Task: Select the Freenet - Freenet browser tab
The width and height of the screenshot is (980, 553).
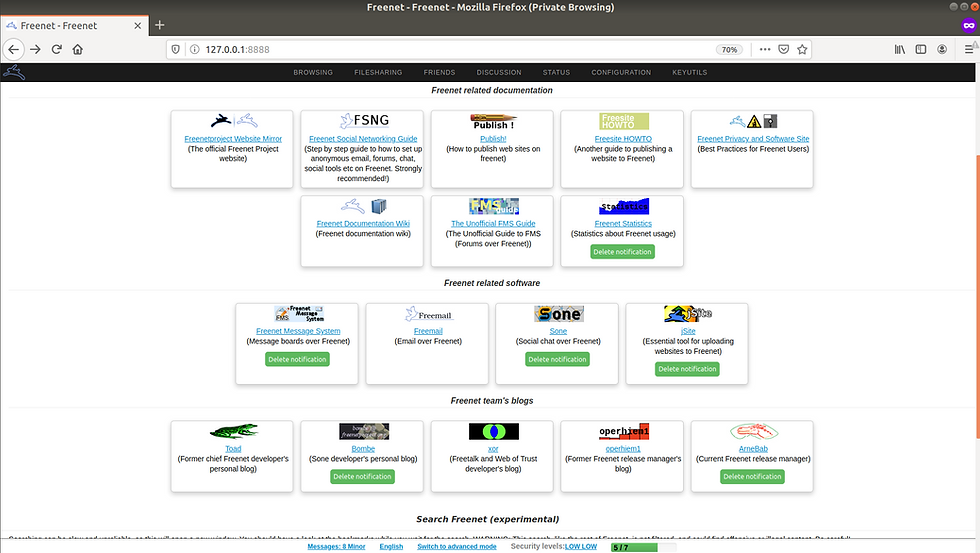Action: pyautogui.click(x=74, y=26)
